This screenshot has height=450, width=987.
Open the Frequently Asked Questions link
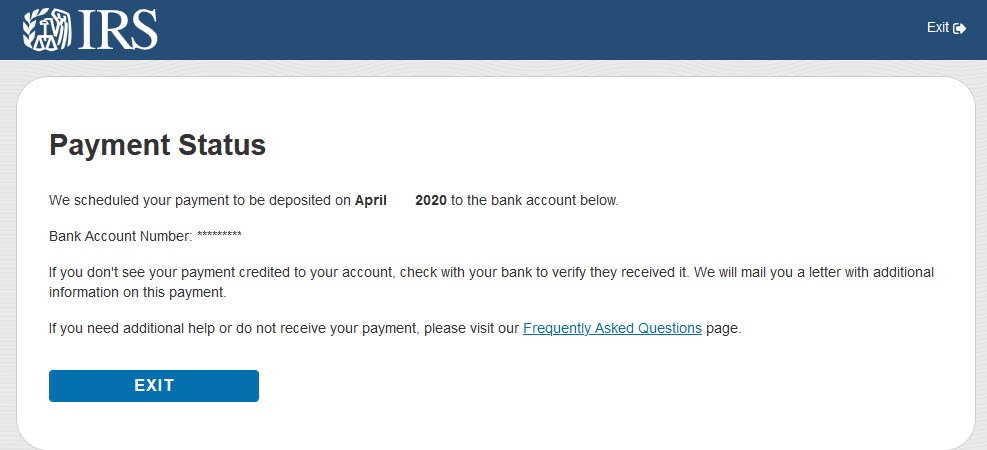click(612, 328)
